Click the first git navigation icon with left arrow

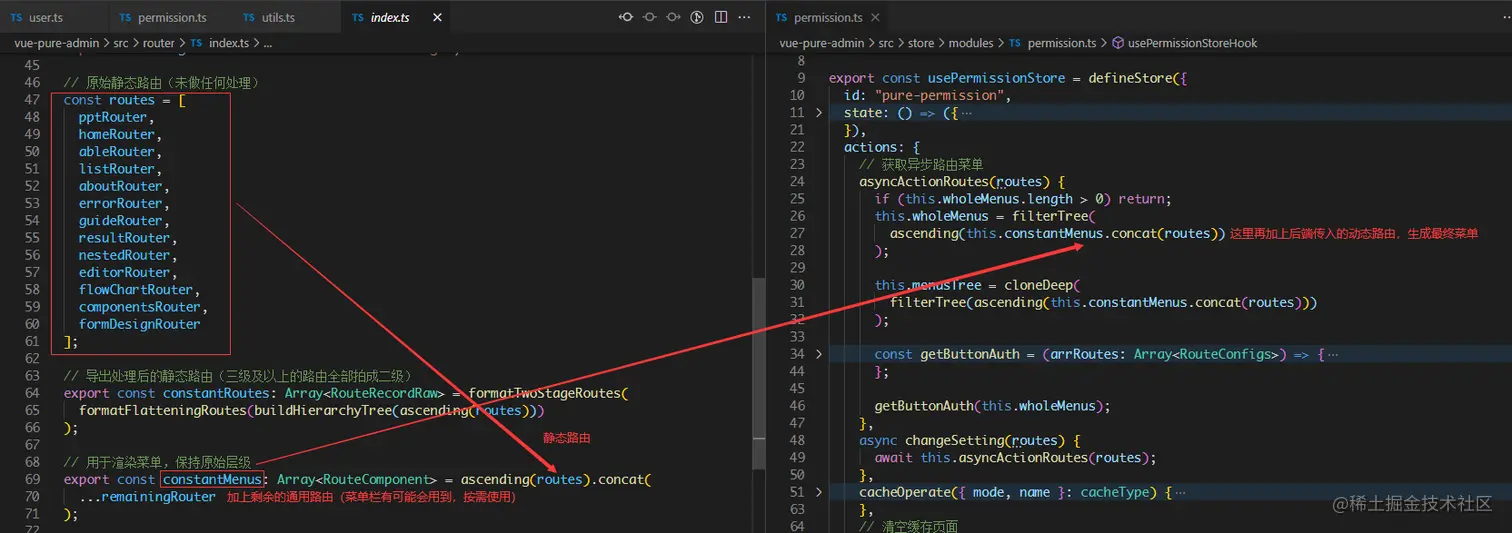coord(627,17)
